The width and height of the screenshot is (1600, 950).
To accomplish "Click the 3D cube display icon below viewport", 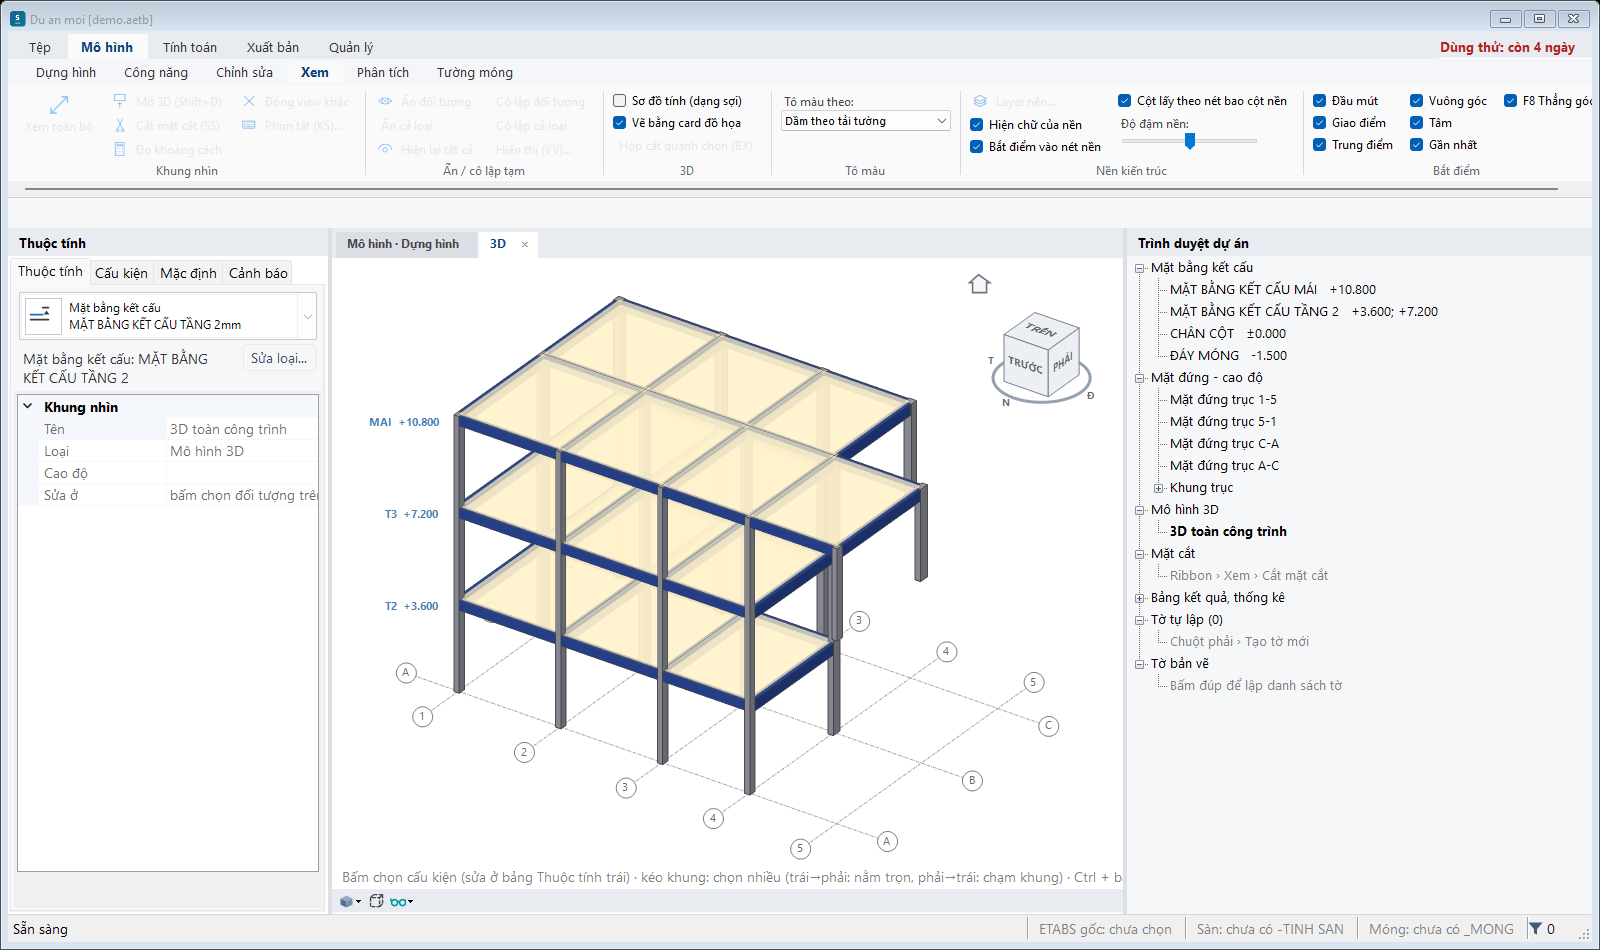I will (x=346, y=901).
